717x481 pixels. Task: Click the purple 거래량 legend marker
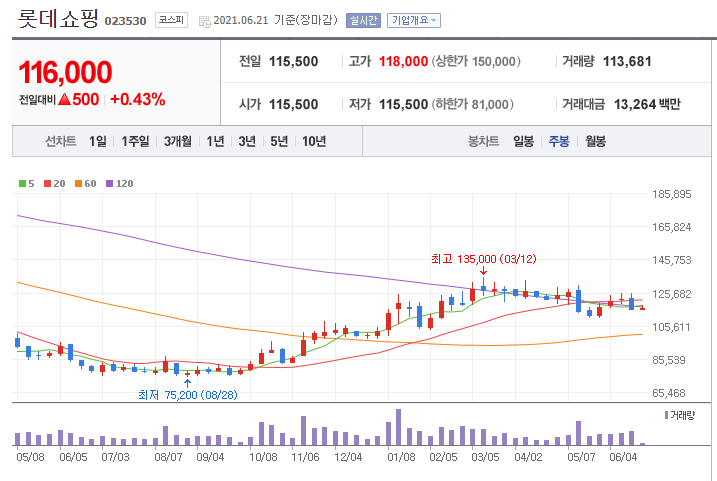click(x=666, y=415)
